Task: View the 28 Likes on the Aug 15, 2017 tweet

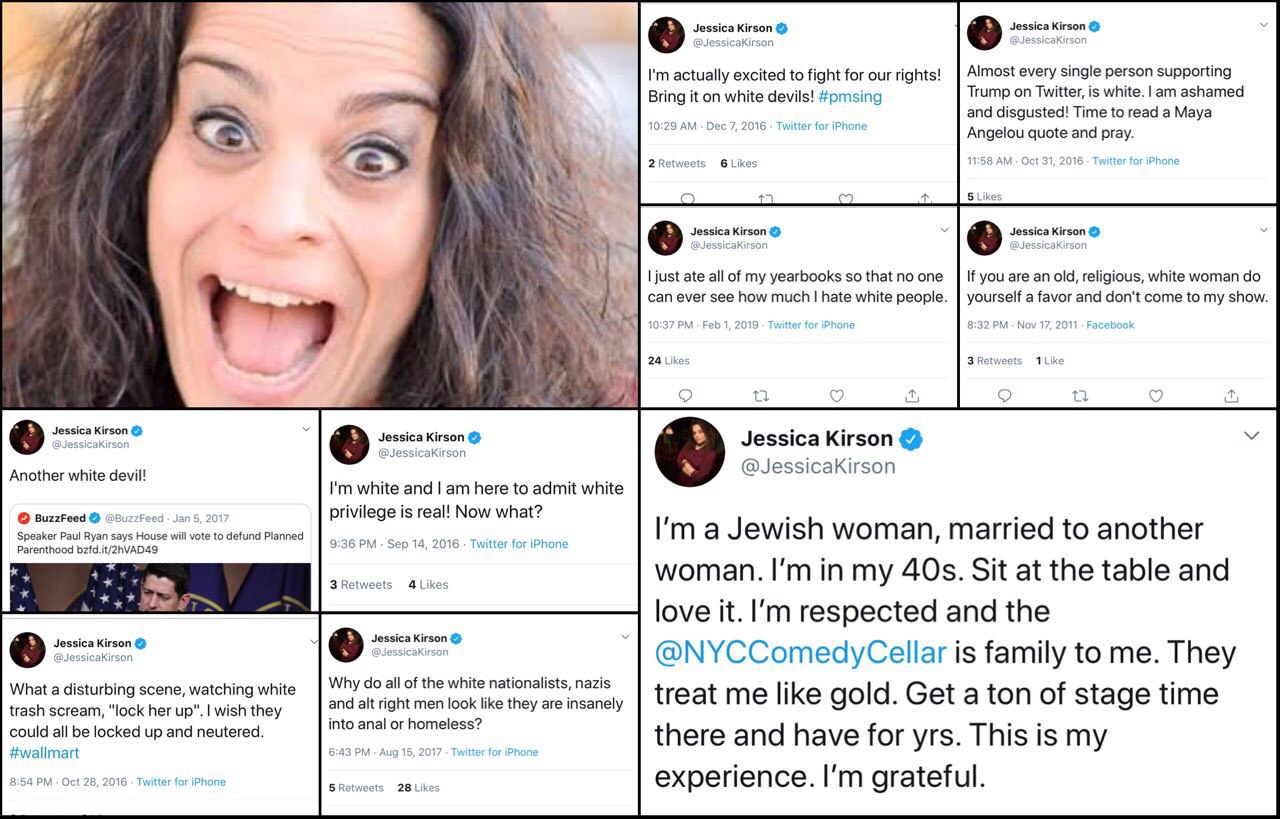Action: [x=418, y=787]
